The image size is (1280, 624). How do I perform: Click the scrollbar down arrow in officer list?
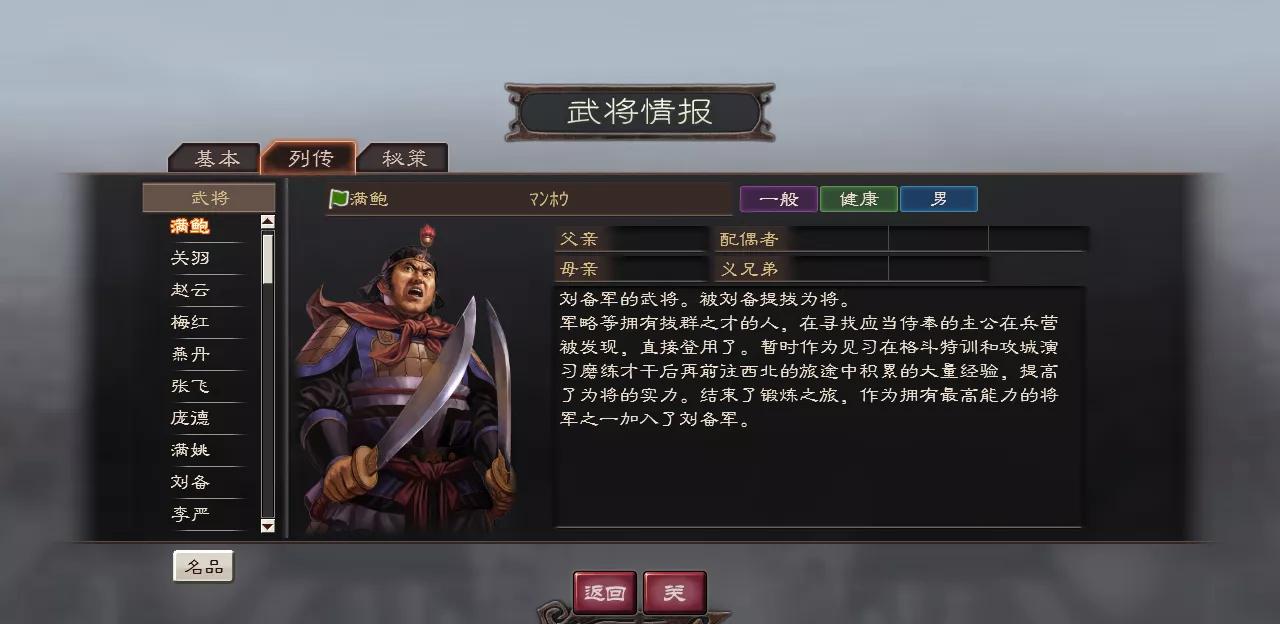(267, 526)
